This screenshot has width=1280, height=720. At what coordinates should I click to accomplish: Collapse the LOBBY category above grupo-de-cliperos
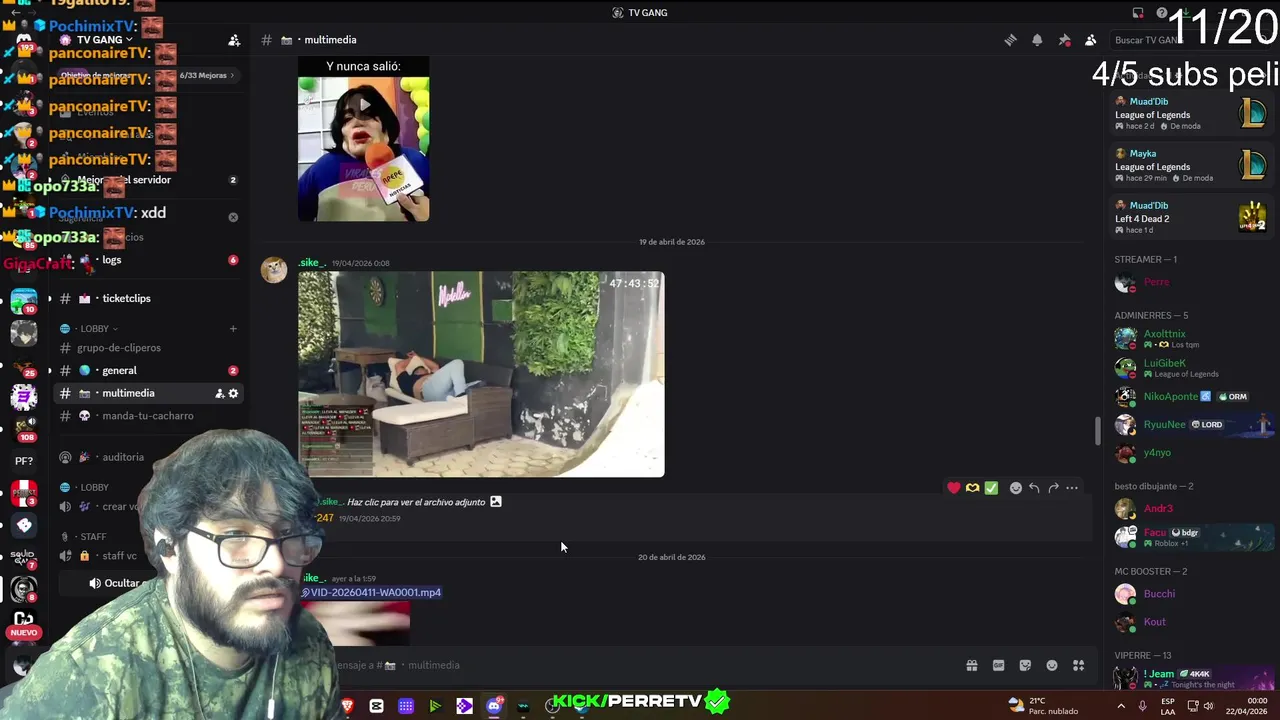(x=95, y=328)
